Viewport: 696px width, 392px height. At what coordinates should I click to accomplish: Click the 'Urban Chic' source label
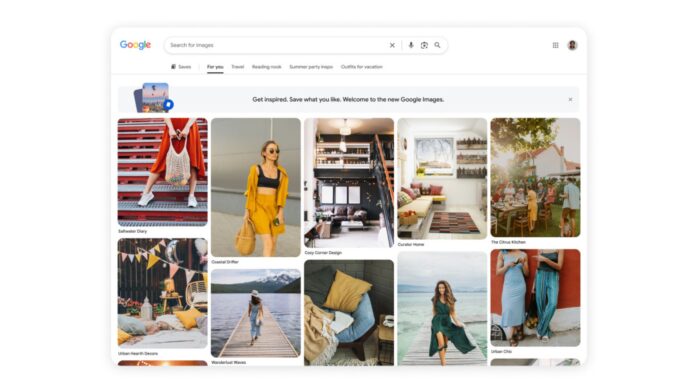[502, 351]
